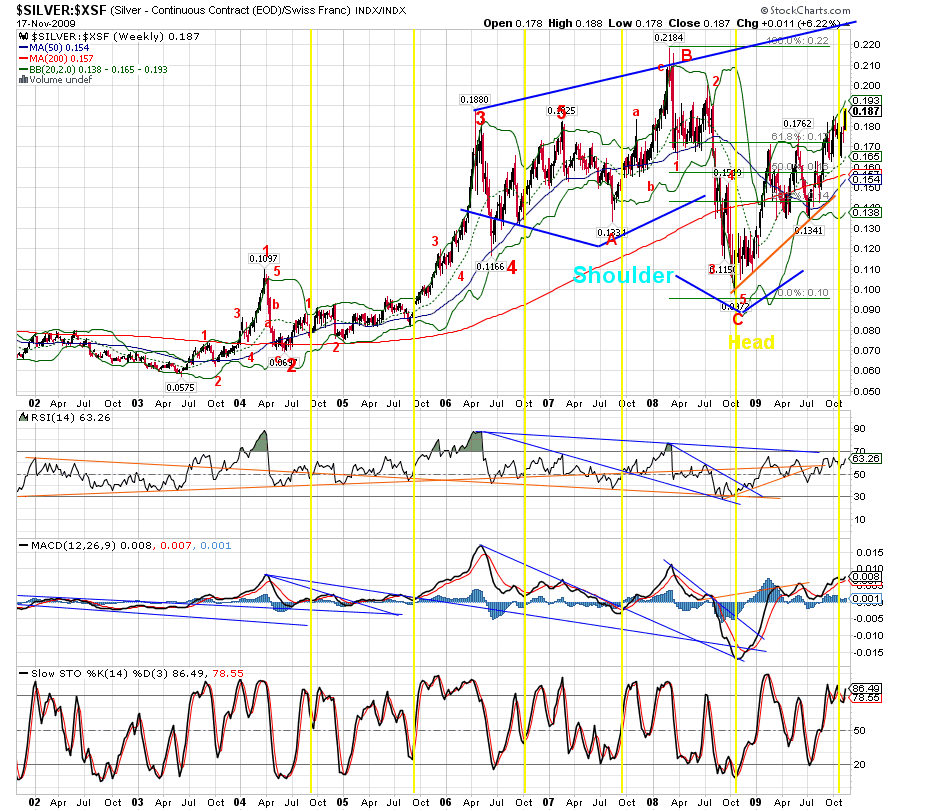950x811 pixels.
Task: Click the volume bars icon beside Volume undef
Action: 24,79
